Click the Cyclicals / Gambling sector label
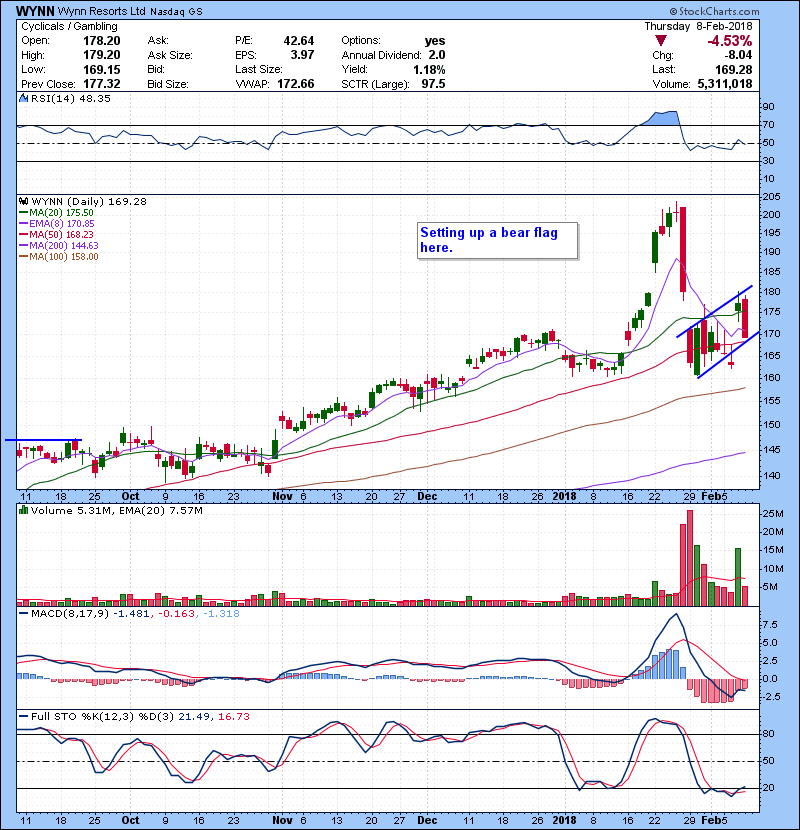 (69, 26)
